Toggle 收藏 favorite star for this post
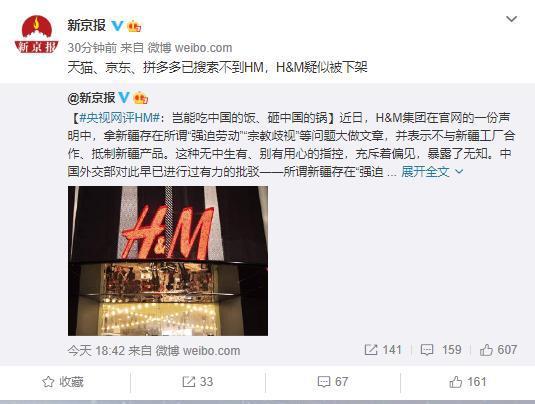Screen dimensions: 535x404 pos(63,382)
